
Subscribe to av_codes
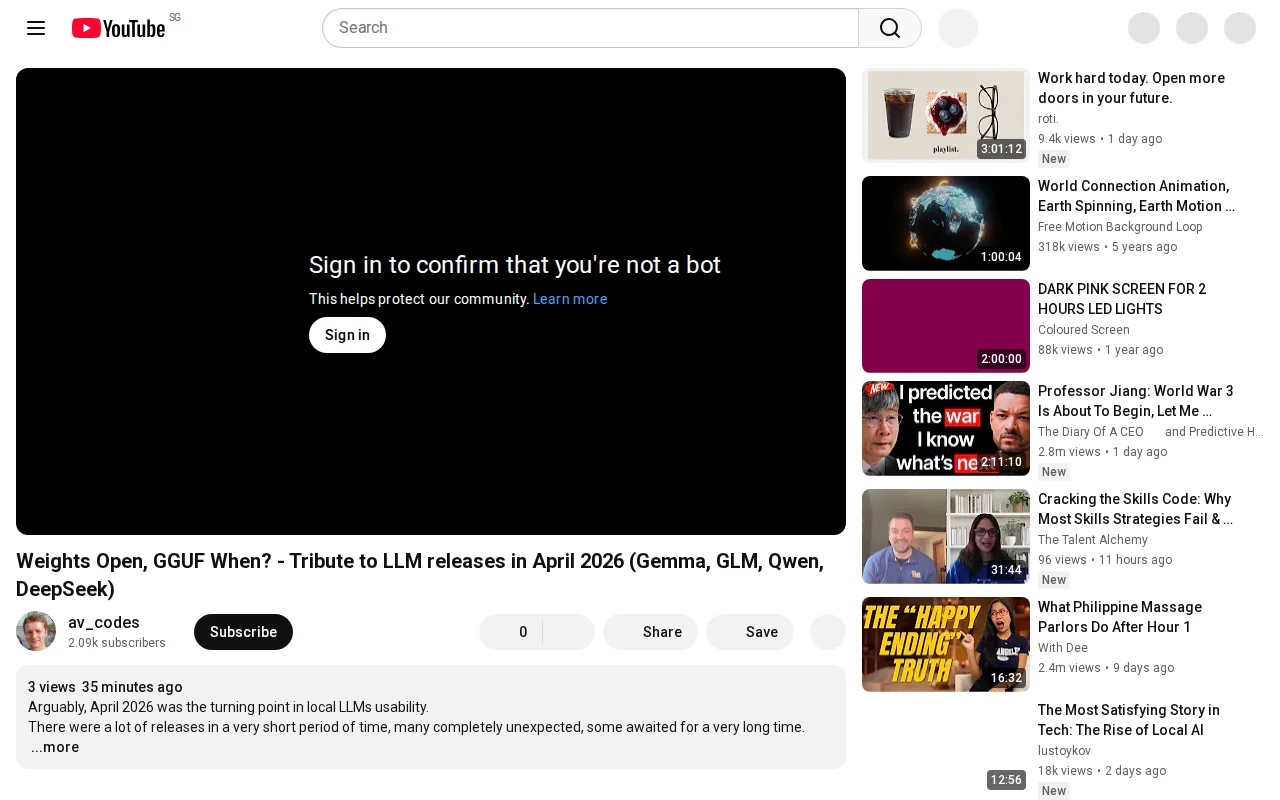pos(243,632)
